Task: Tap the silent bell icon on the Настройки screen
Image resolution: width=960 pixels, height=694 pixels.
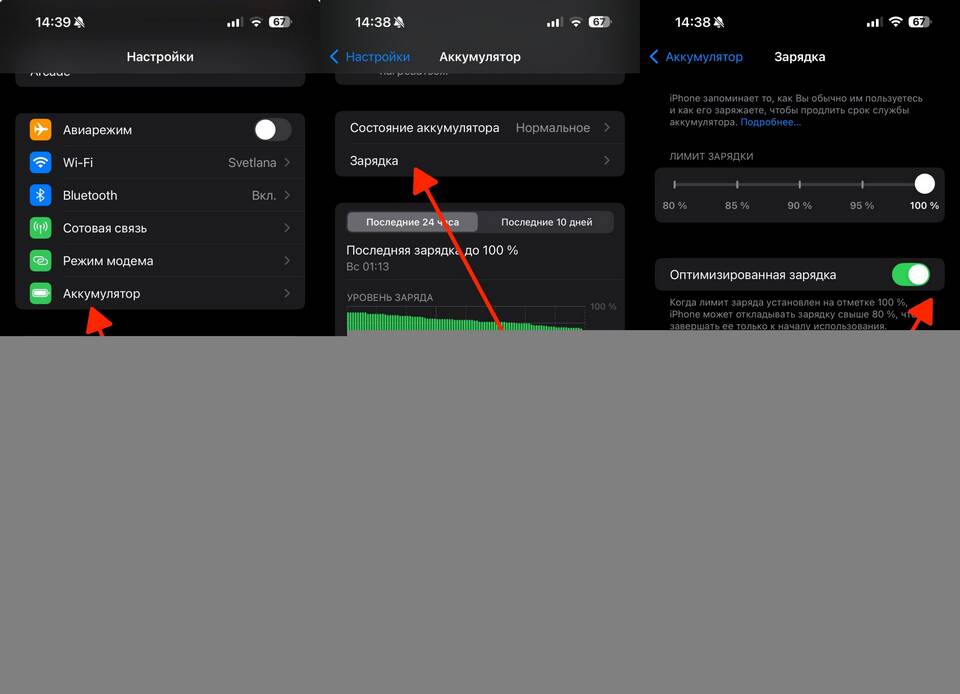Action: click(x=79, y=23)
